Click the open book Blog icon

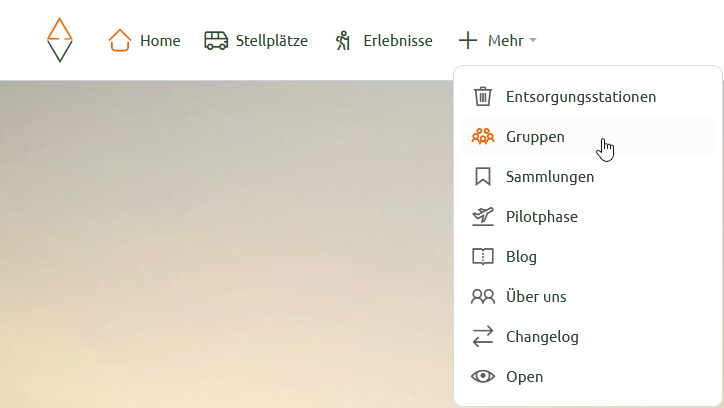tap(483, 257)
